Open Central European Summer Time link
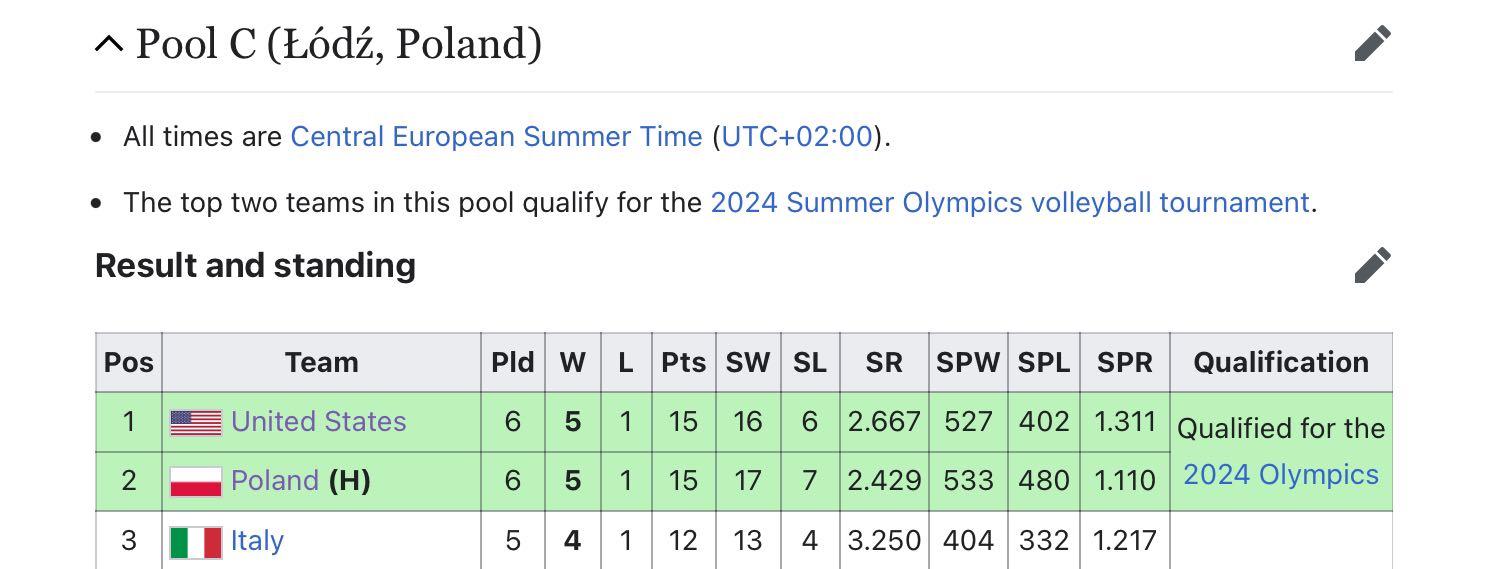Viewport: 1488px width, 569px height. [496, 137]
